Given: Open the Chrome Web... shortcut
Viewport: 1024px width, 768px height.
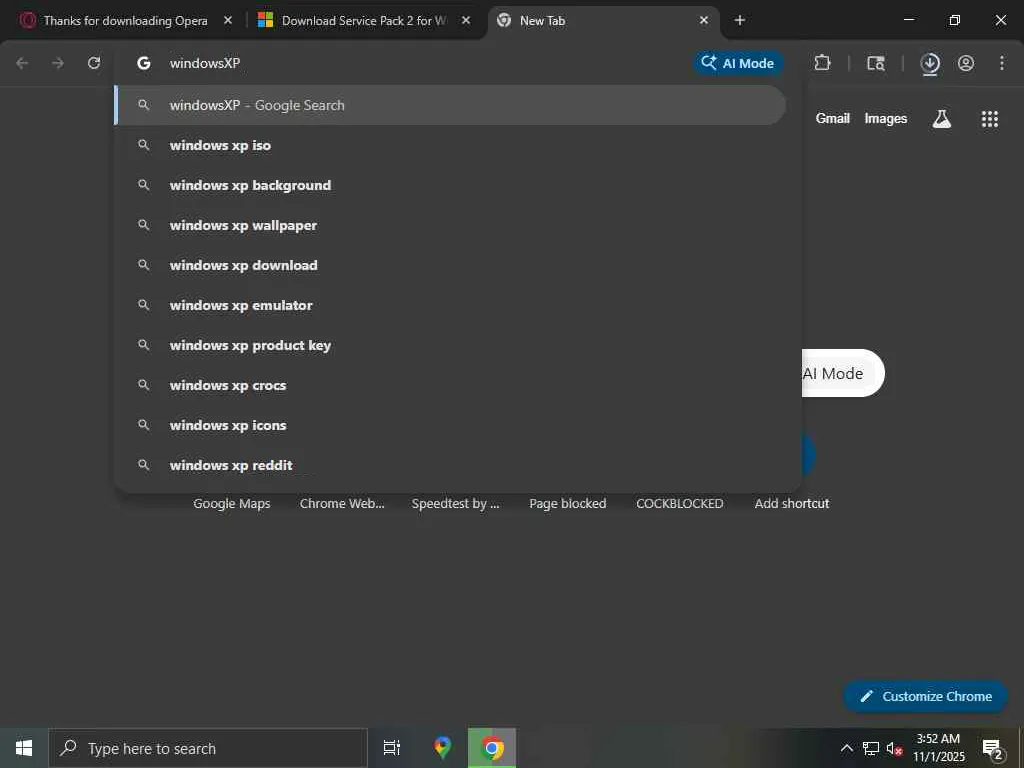Looking at the screenshot, I should pos(342,504).
